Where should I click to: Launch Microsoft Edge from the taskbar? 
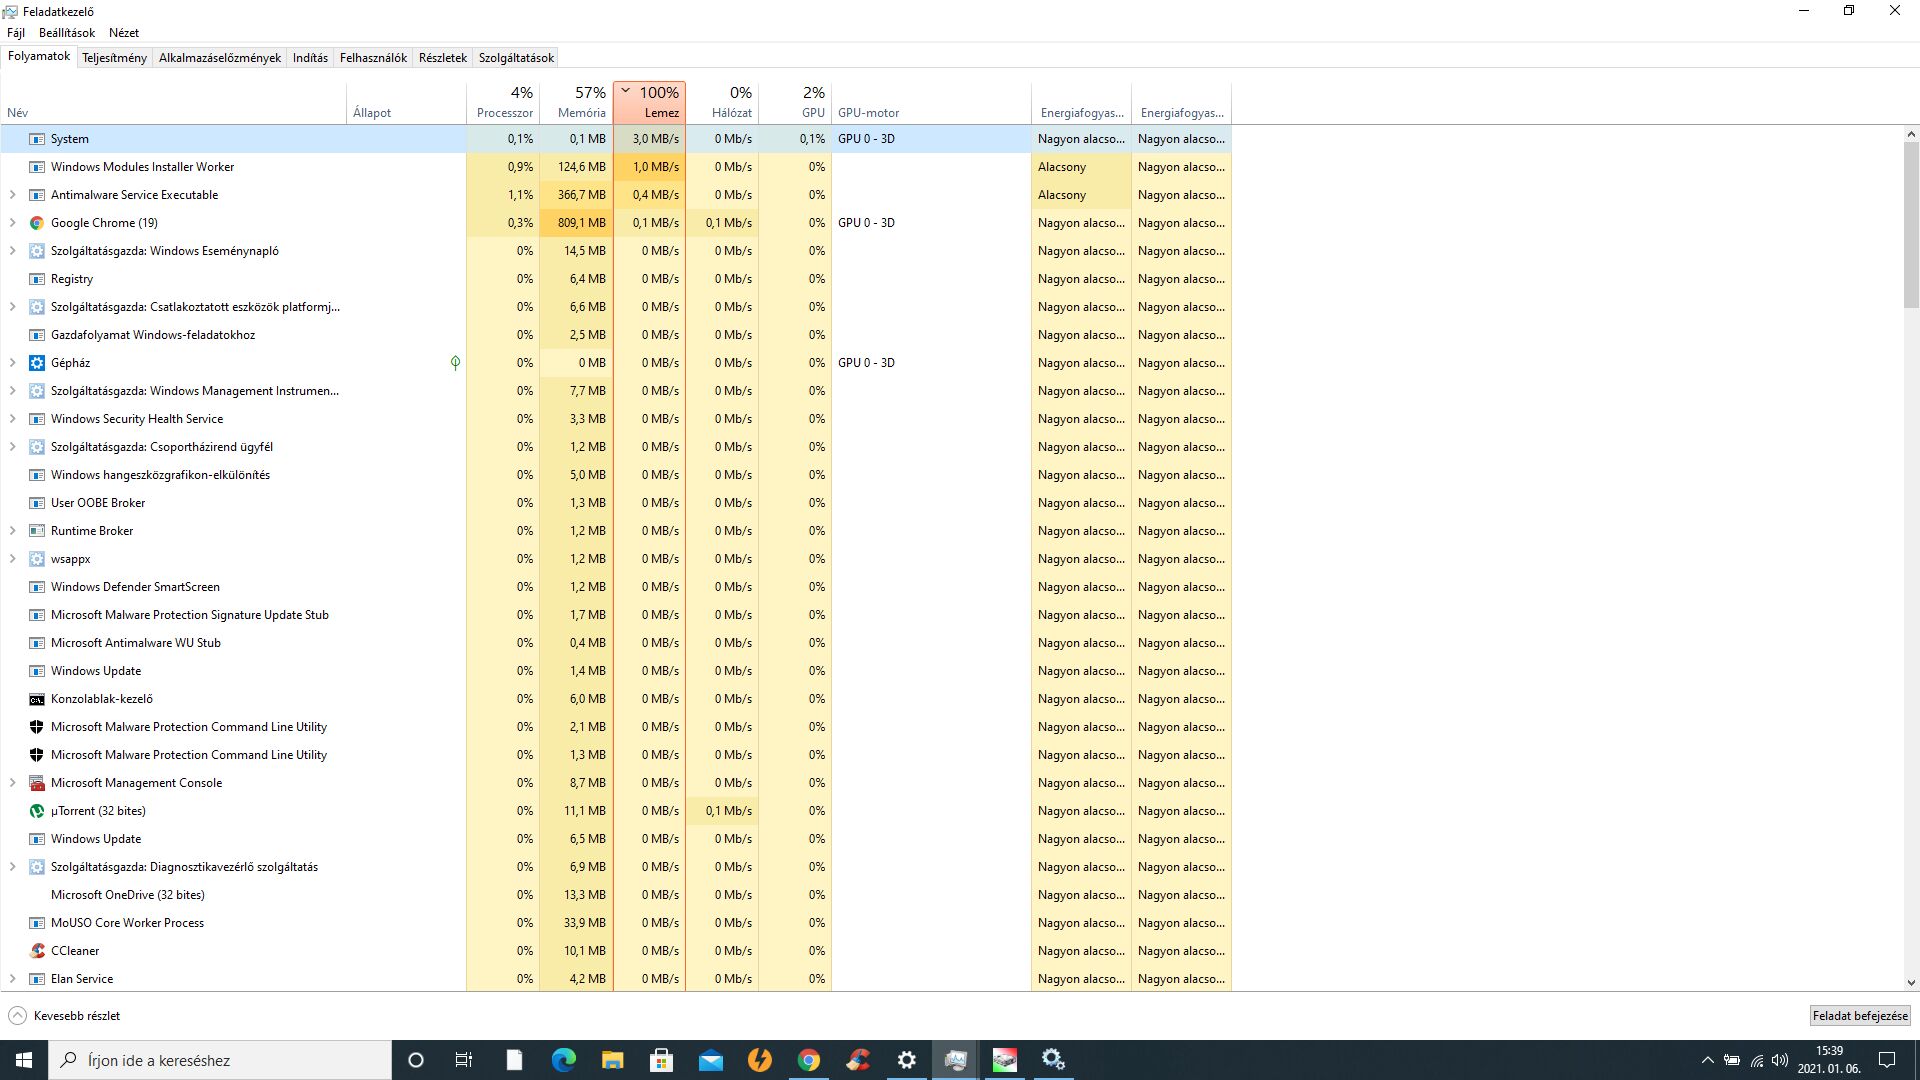563,1060
